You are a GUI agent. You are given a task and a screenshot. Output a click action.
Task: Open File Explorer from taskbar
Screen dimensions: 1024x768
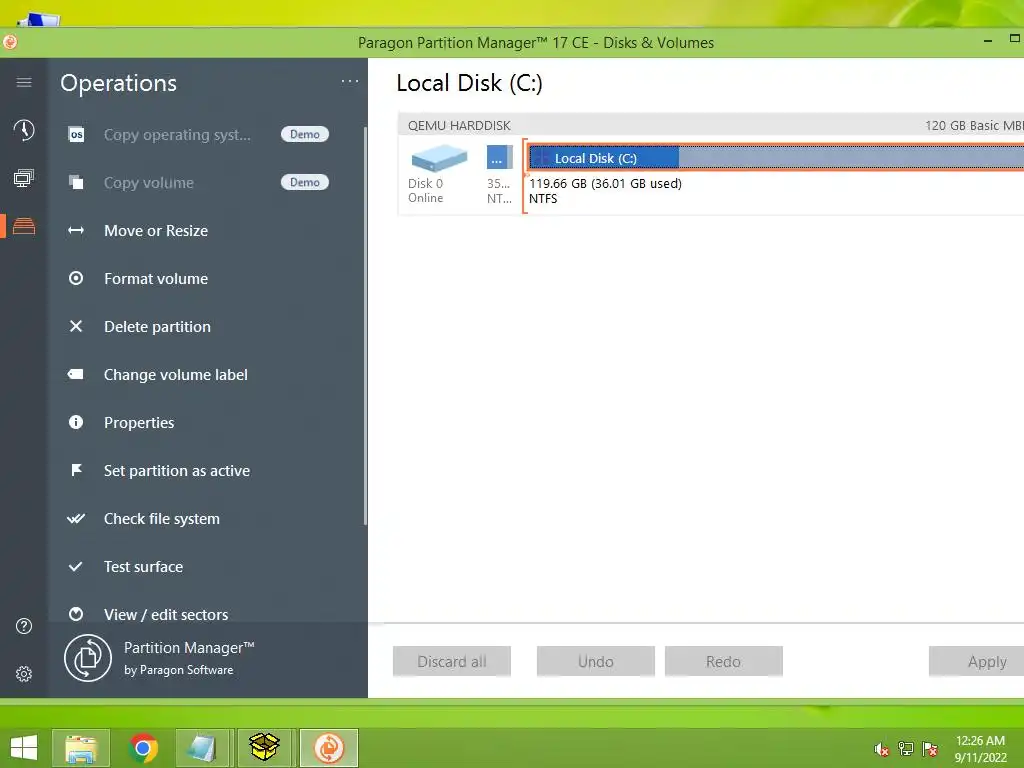[81, 748]
